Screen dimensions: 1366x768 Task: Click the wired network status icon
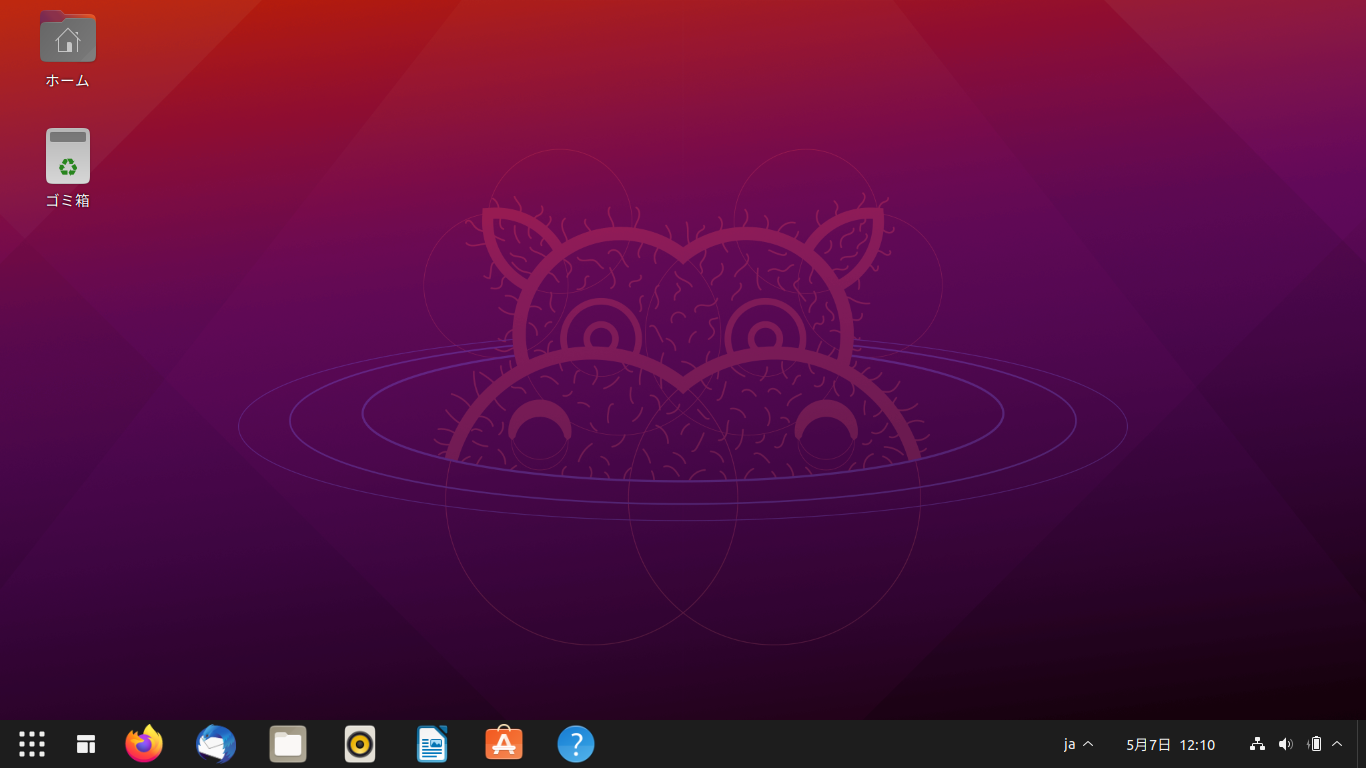1258,744
